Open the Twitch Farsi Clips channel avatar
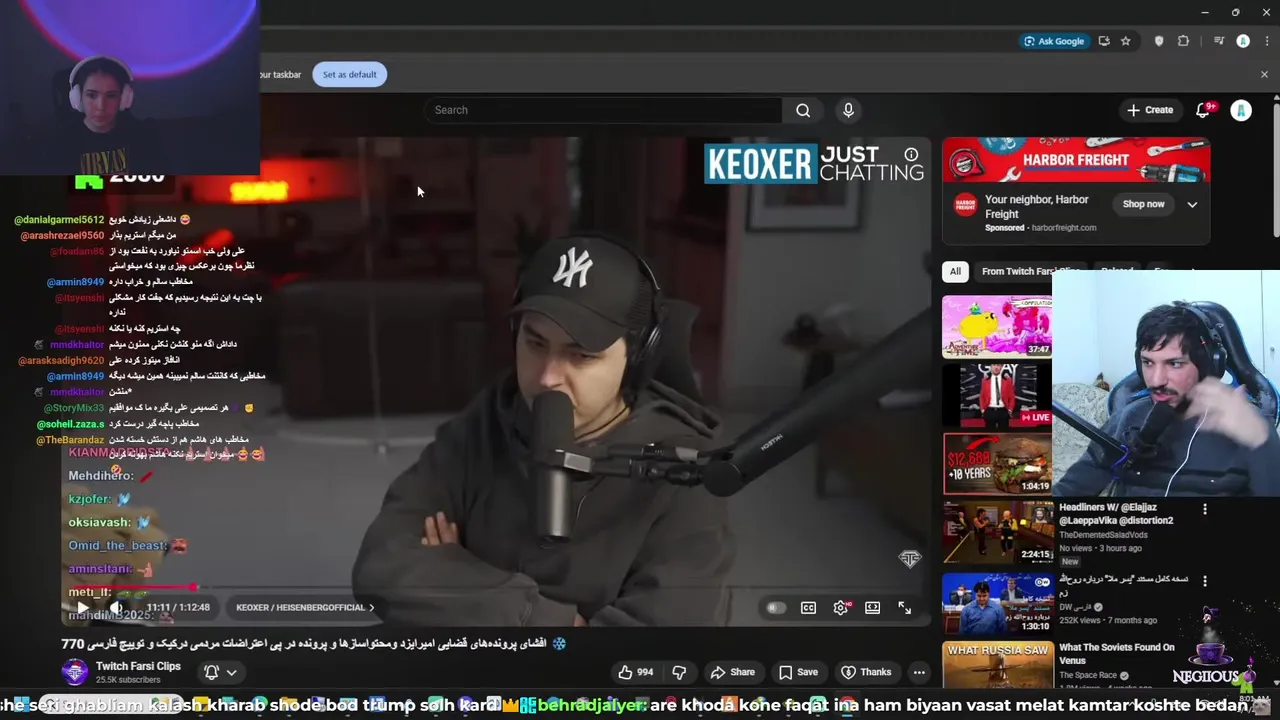 (x=75, y=672)
